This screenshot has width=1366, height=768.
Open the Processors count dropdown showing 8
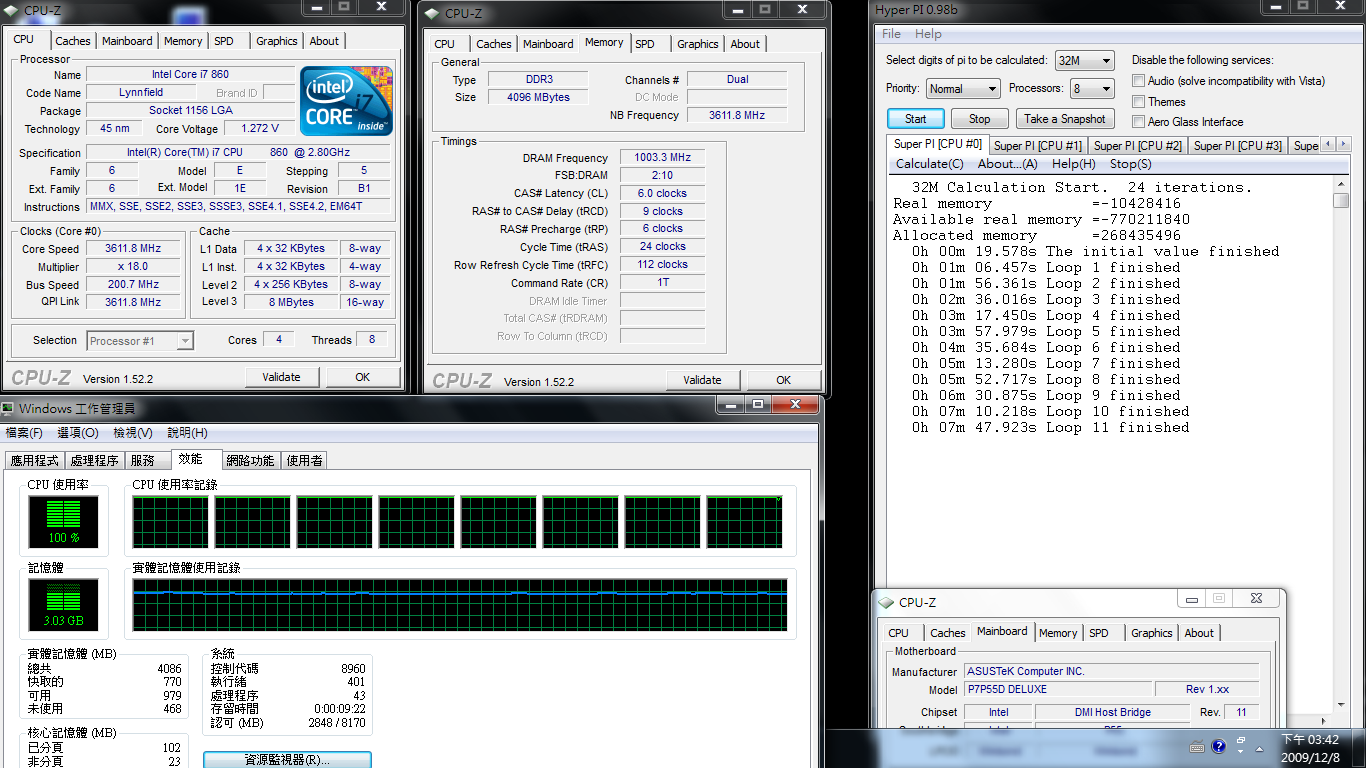pyautogui.click(x=1091, y=88)
